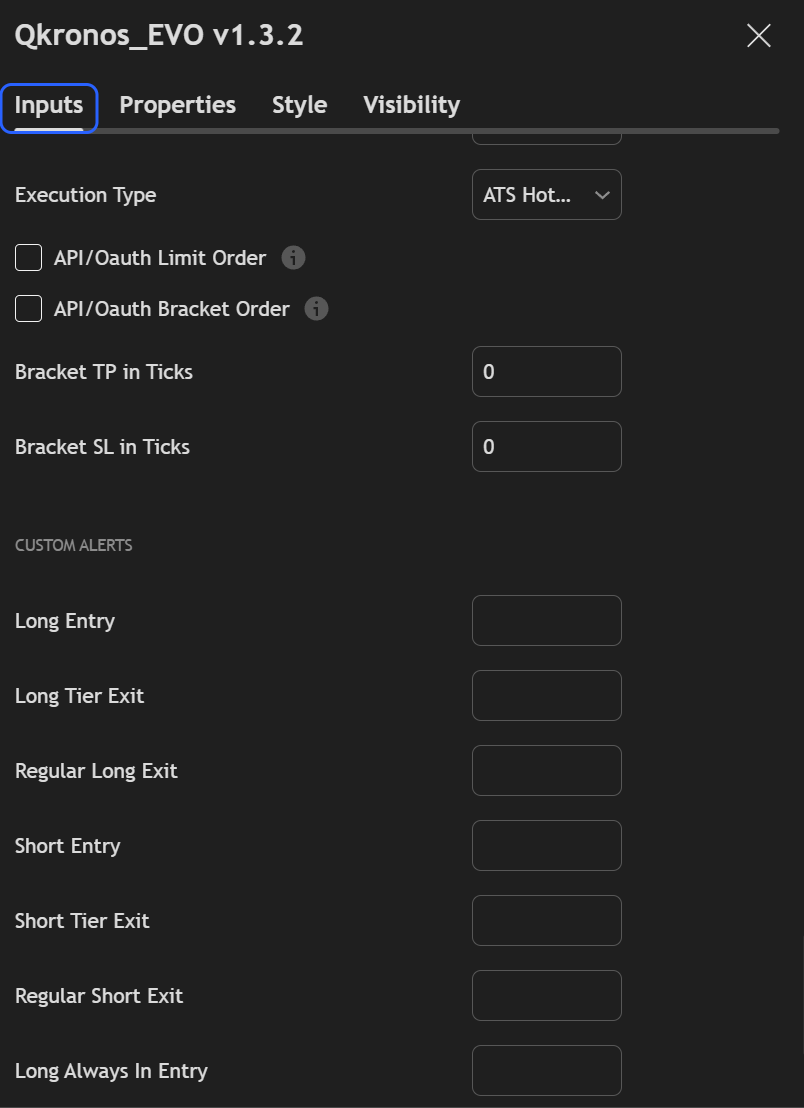The image size is (804, 1108).
Task: Focus the Bracket SL in Ticks field
Action: (x=546, y=447)
